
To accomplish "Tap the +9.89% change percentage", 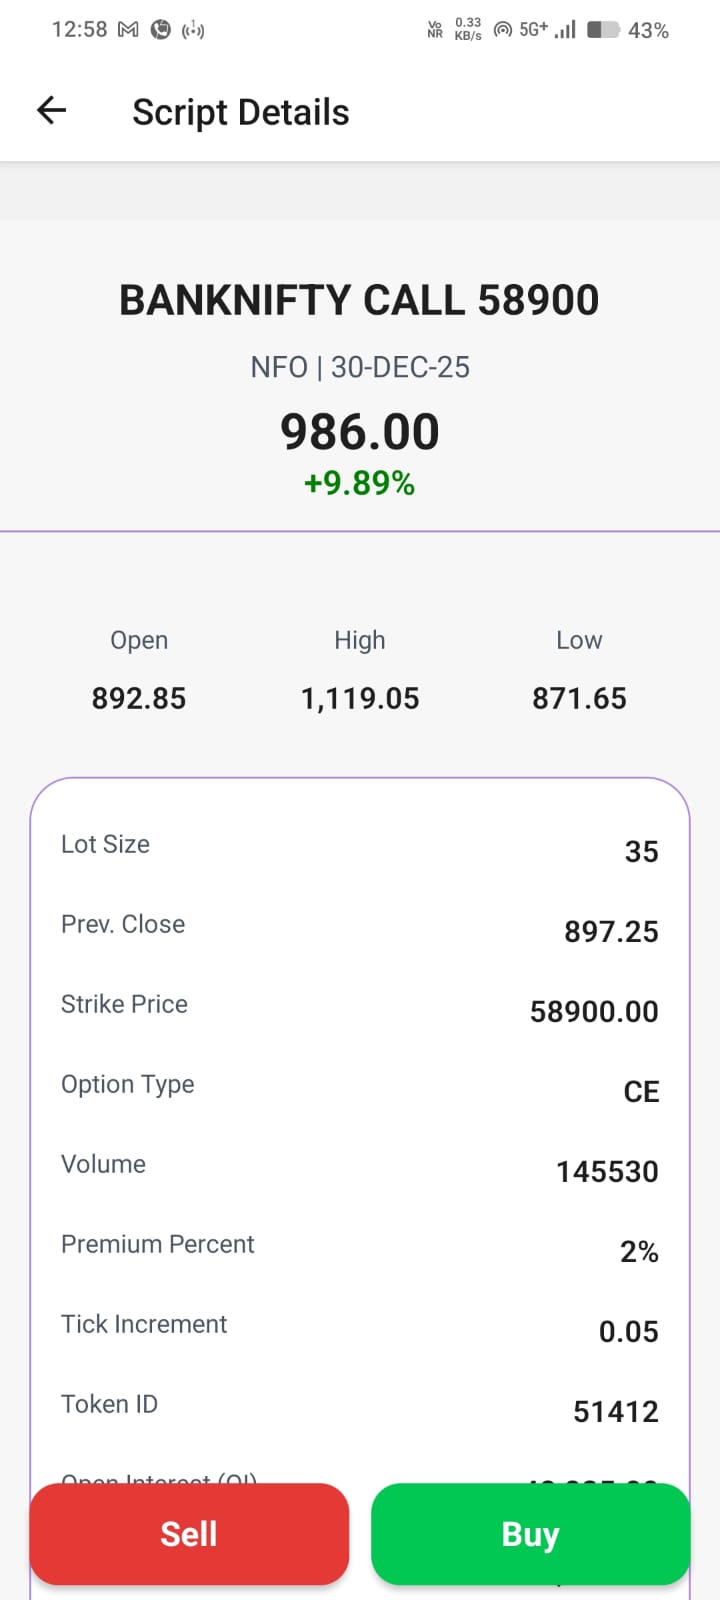I will [x=360, y=484].
